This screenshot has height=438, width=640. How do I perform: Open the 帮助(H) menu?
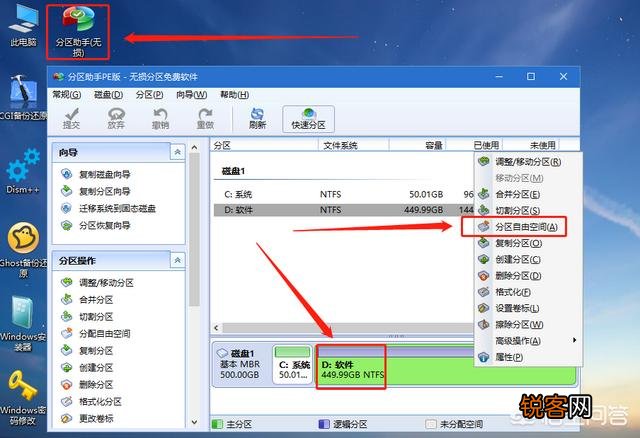coord(234,95)
